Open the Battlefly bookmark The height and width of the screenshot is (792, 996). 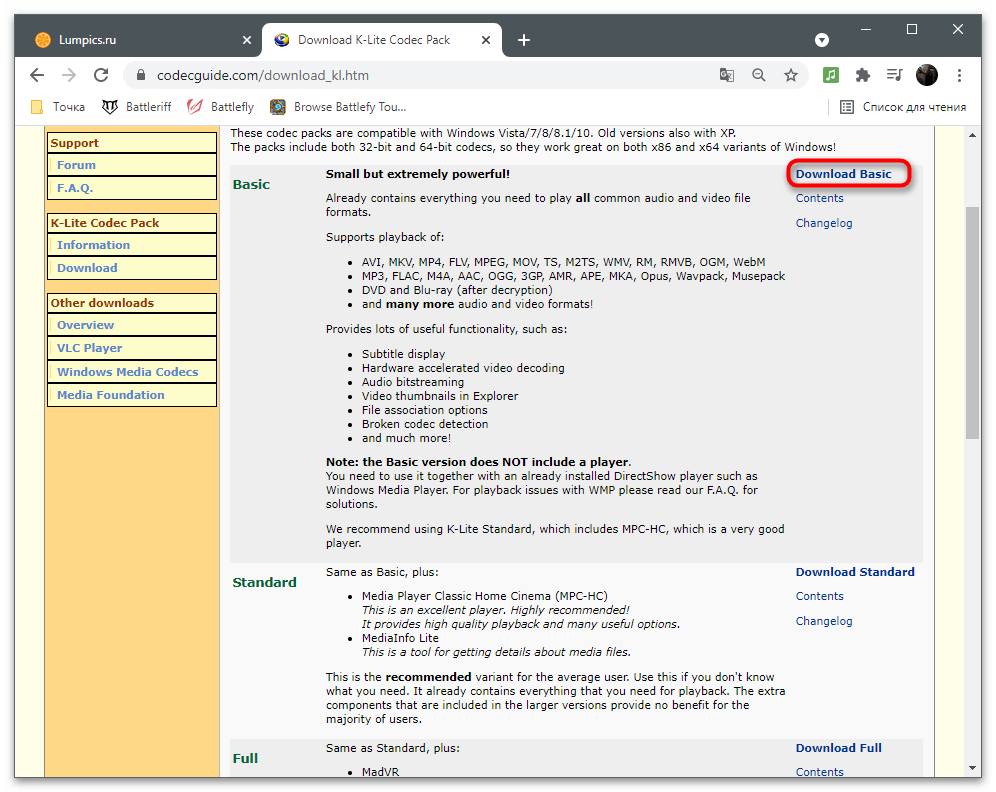[x=220, y=107]
